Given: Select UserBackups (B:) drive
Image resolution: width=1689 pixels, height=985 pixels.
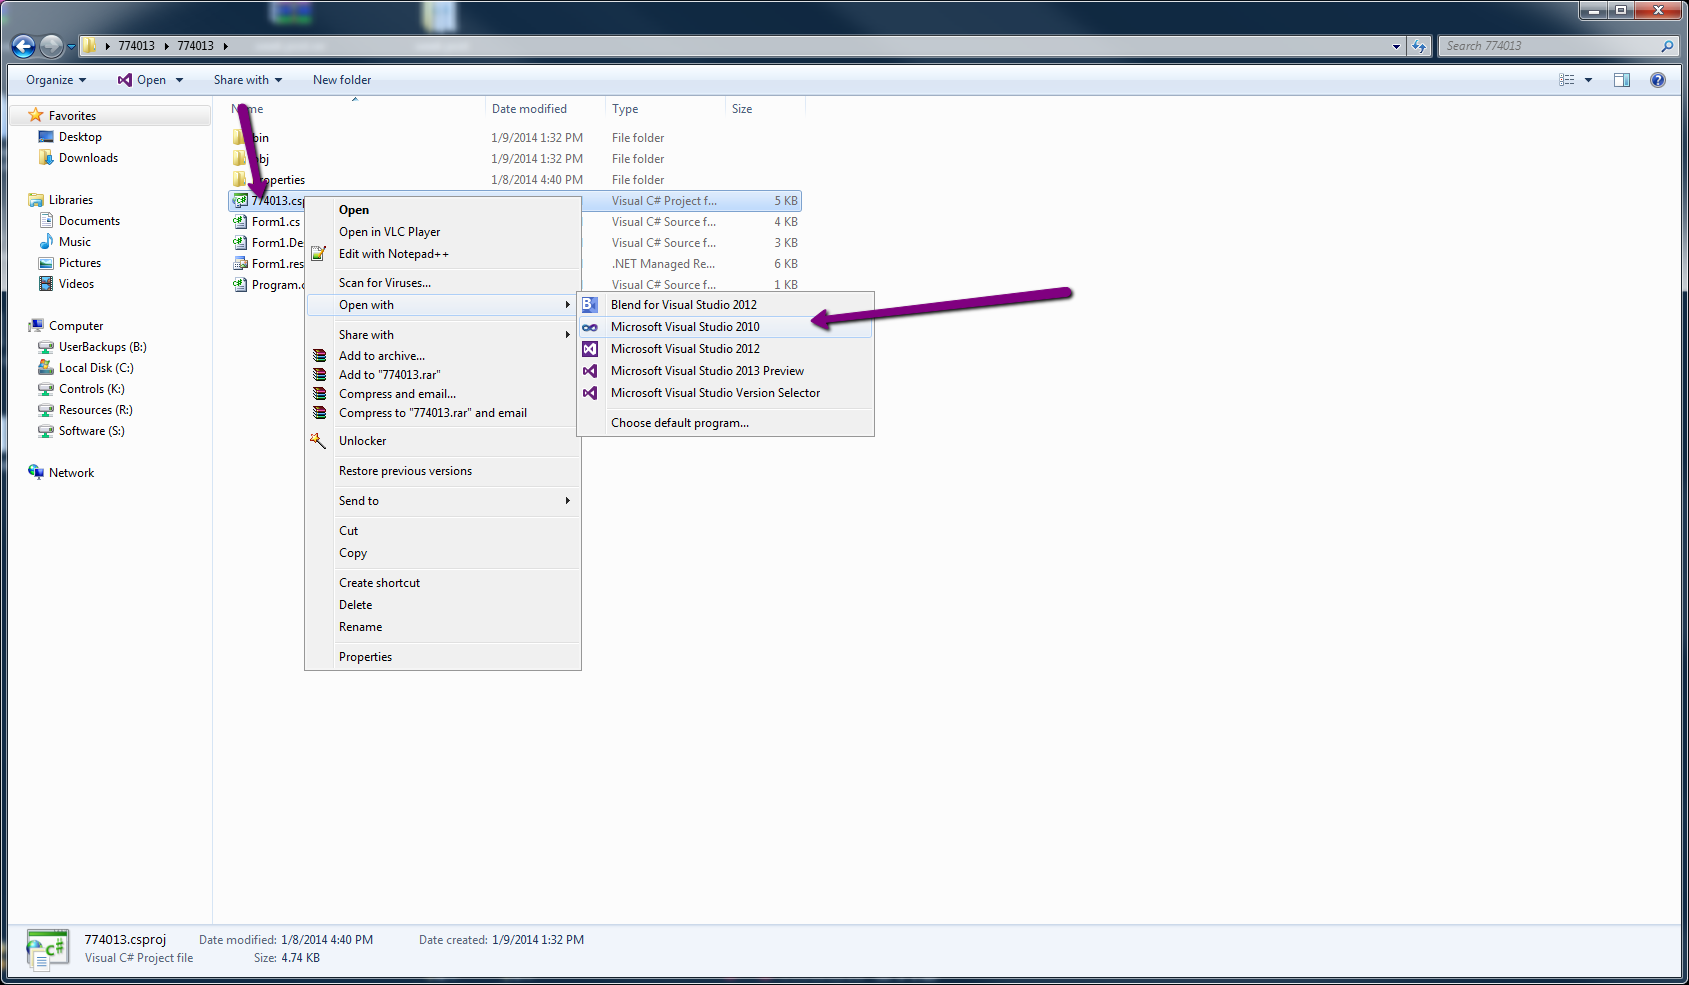Looking at the screenshot, I should click(102, 347).
